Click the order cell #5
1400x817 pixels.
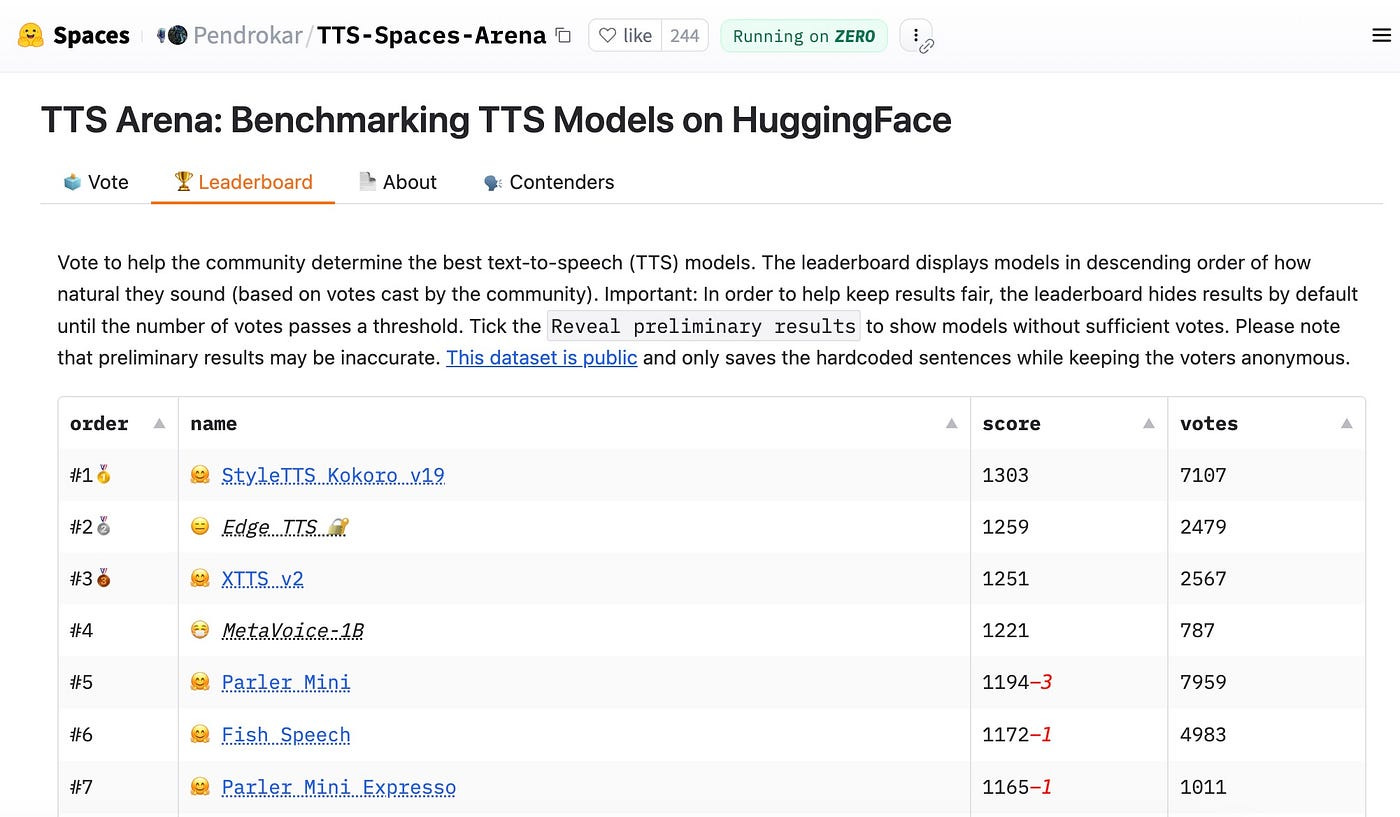(118, 683)
